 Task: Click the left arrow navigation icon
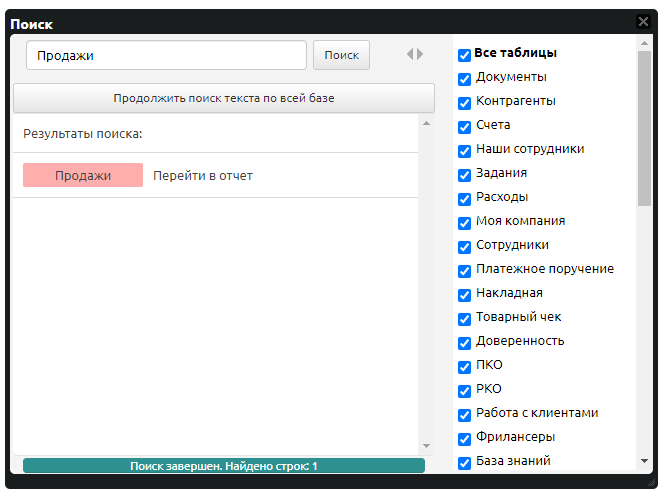click(x=409, y=55)
